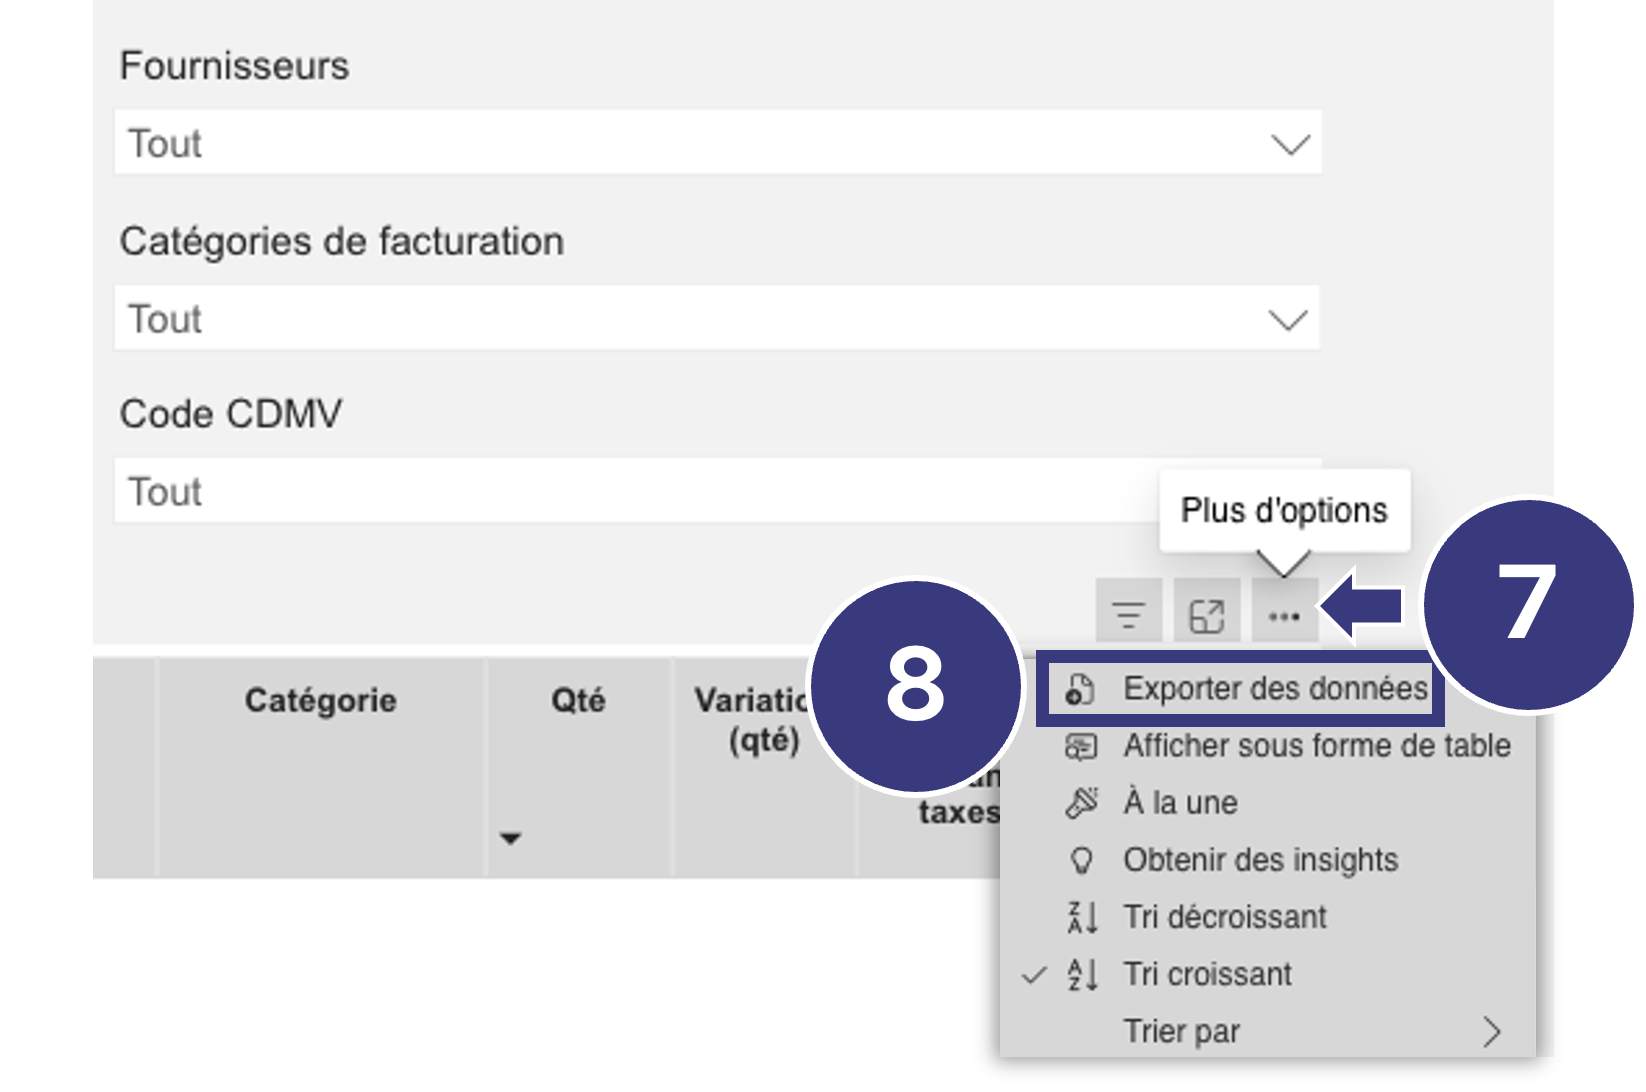Click the sort arrow under Qté column
Viewport: 1646px width, 1092px height.
511,838
